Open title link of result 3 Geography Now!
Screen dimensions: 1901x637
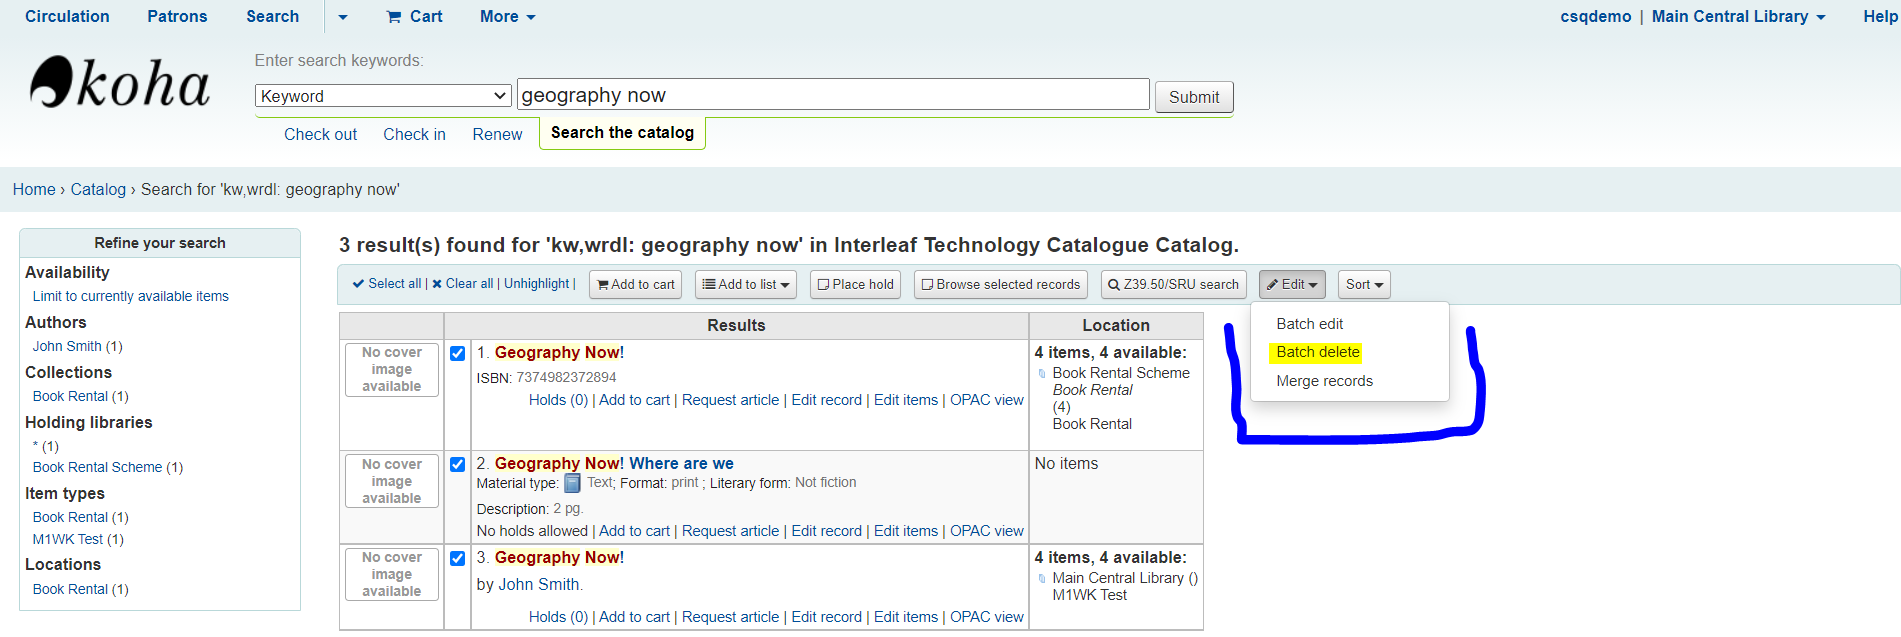[x=559, y=558]
